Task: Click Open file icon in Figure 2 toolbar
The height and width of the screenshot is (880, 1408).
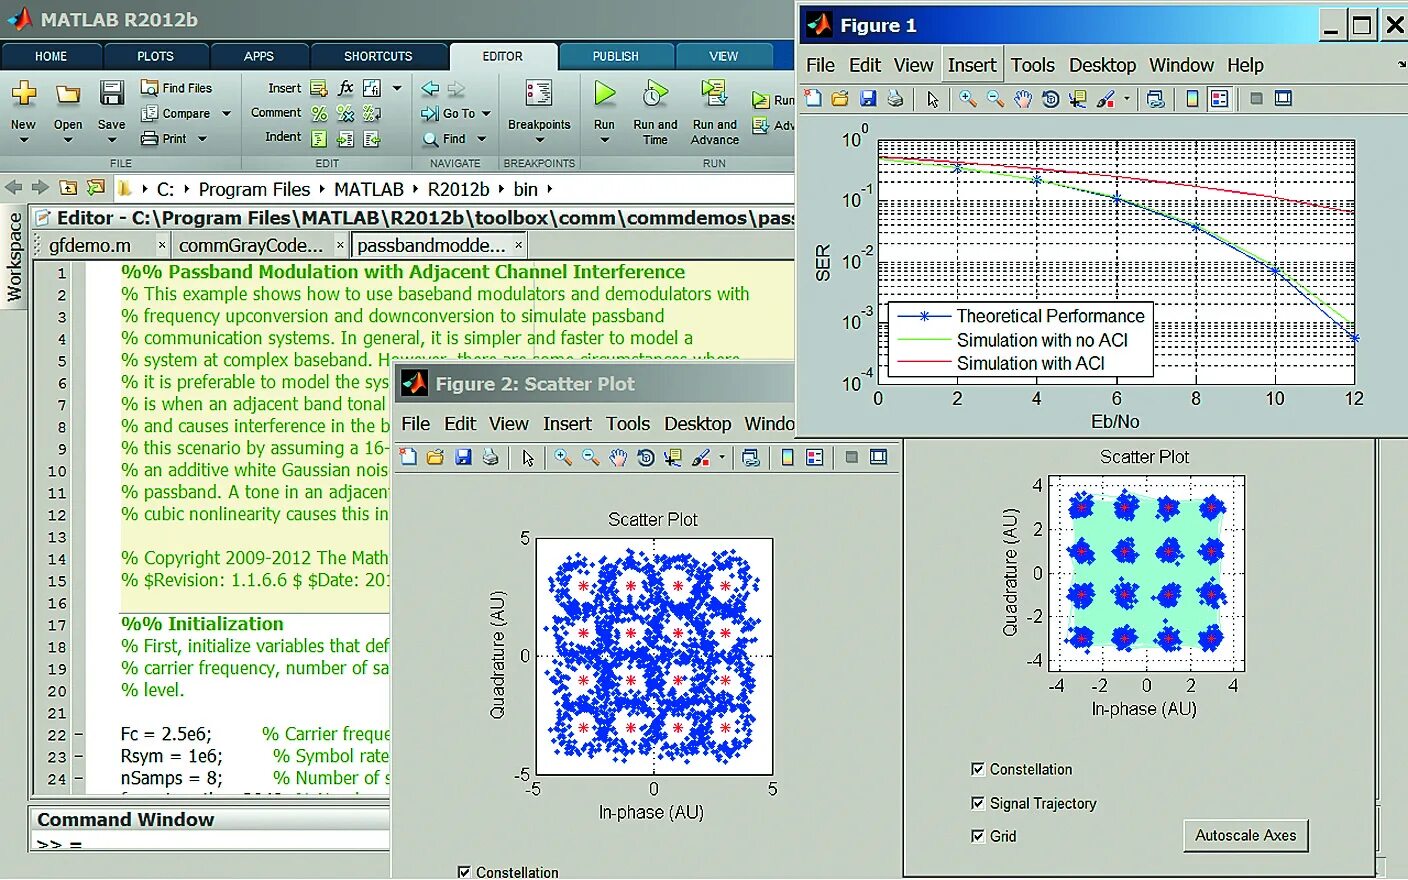Action: coord(435,457)
